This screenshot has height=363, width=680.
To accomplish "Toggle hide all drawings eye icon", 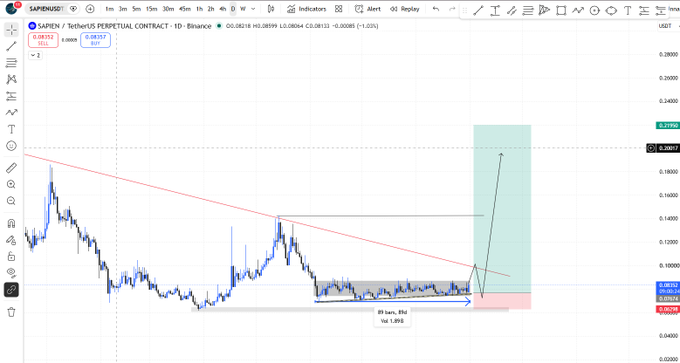I will pos(11,273).
